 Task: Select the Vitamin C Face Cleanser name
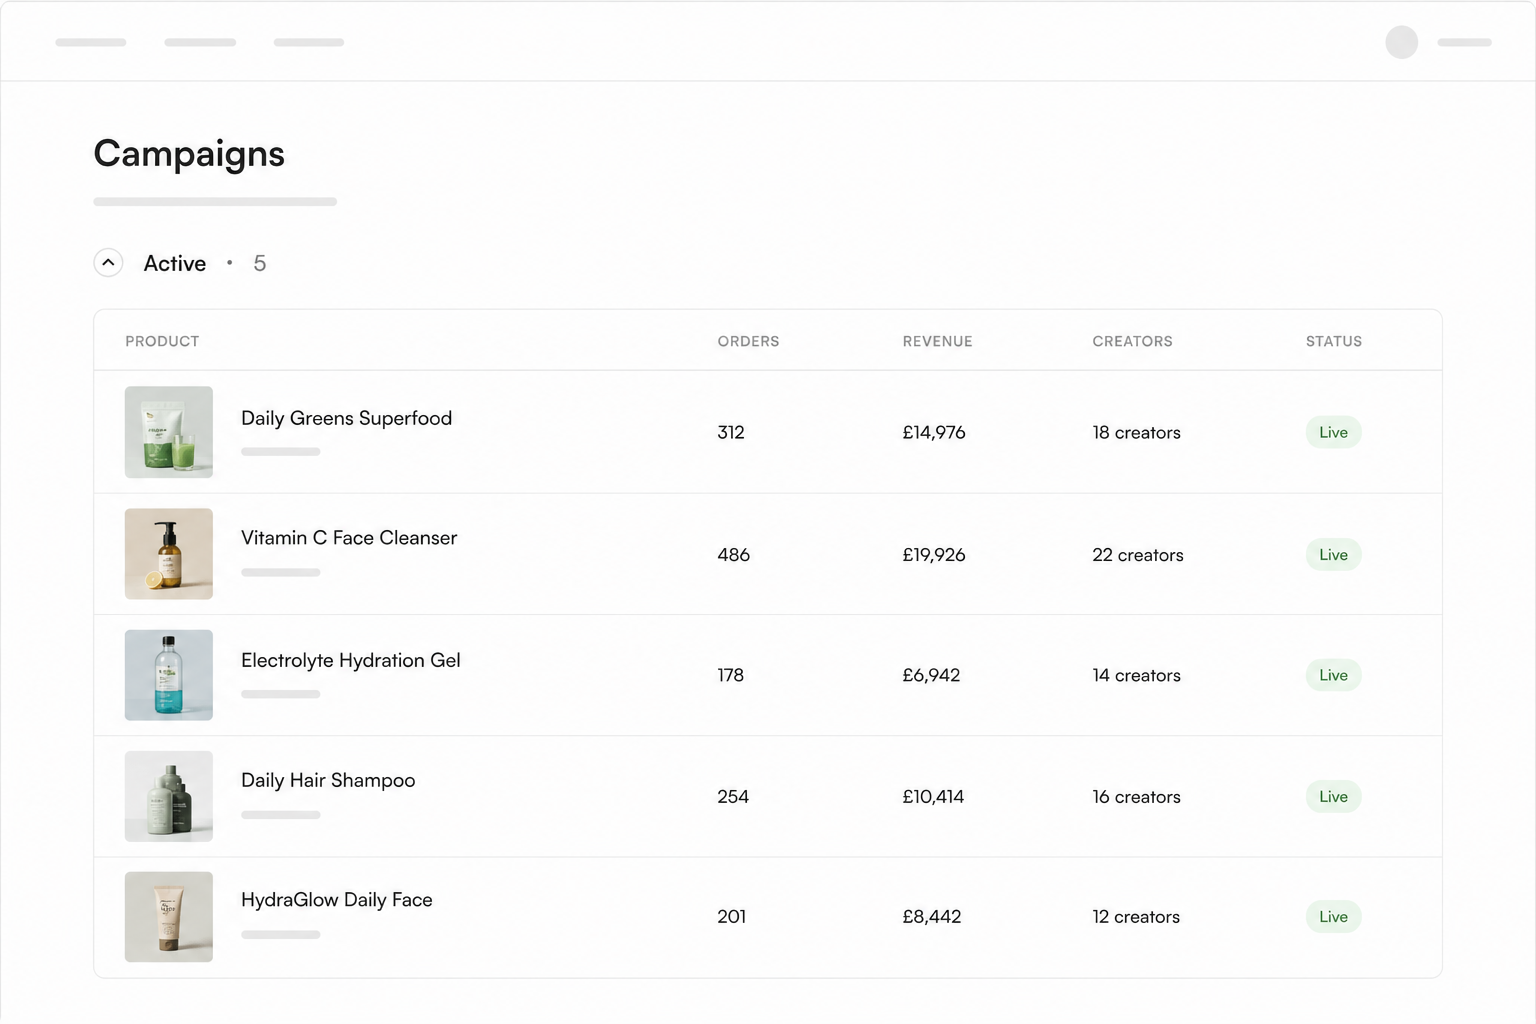[349, 538]
